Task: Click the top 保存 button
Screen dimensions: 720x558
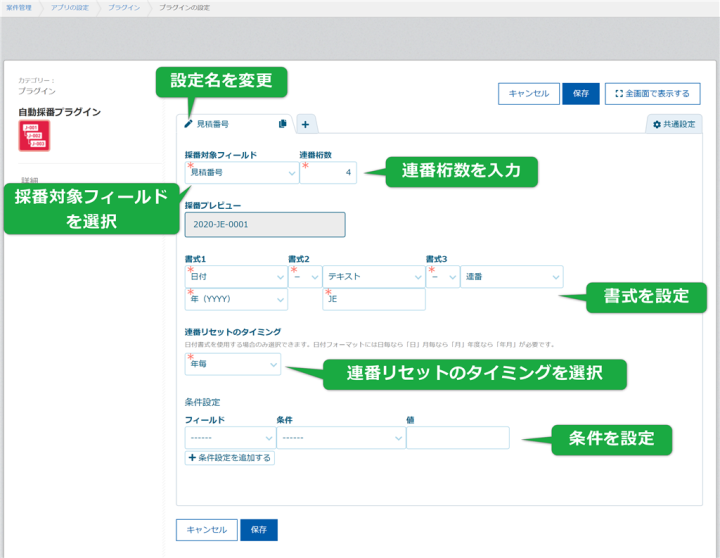Action: point(580,94)
